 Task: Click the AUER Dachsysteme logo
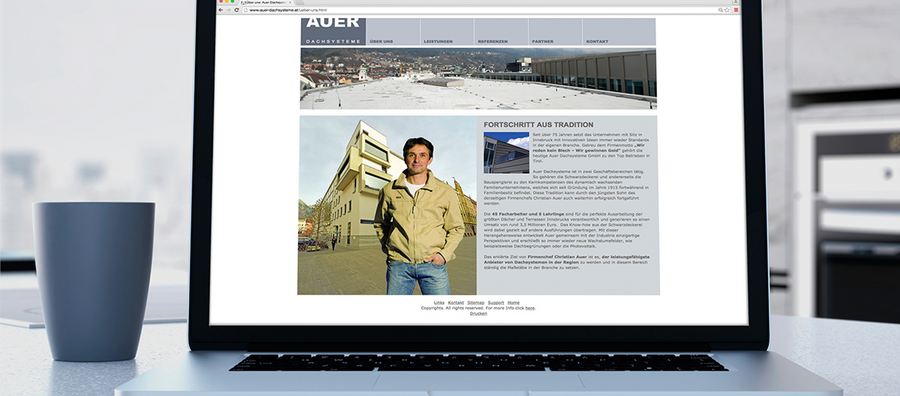(x=333, y=31)
